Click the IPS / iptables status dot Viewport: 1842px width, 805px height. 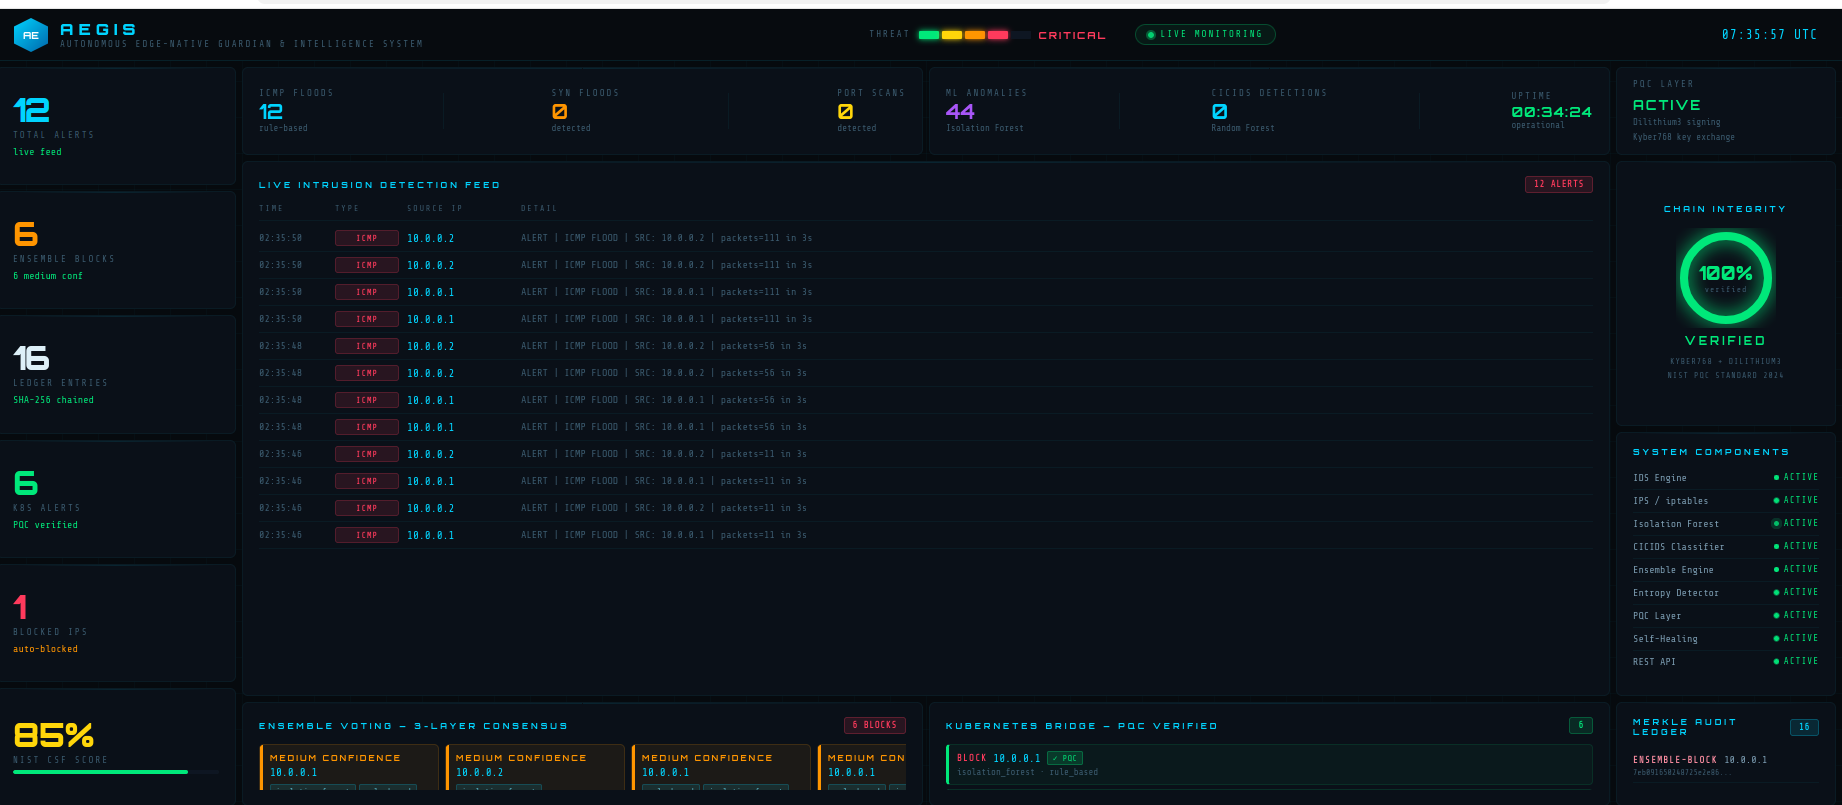pos(1776,501)
